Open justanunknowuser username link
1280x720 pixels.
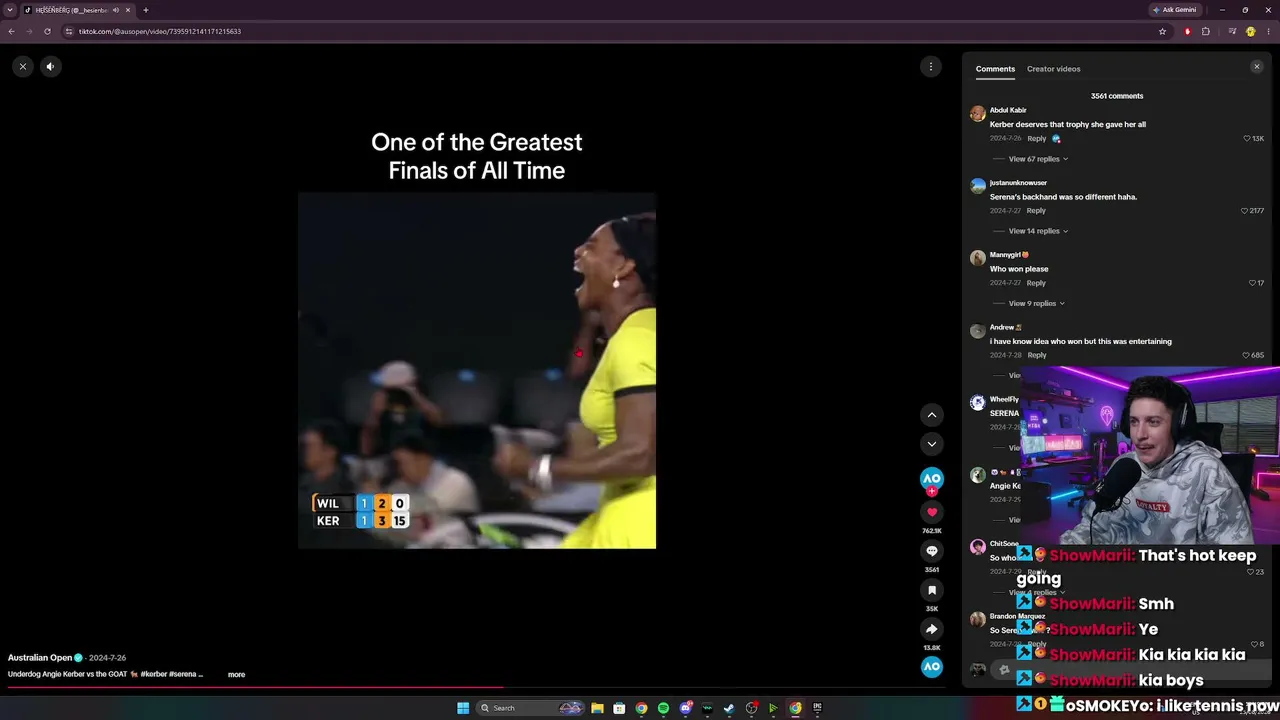(x=1018, y=183)
